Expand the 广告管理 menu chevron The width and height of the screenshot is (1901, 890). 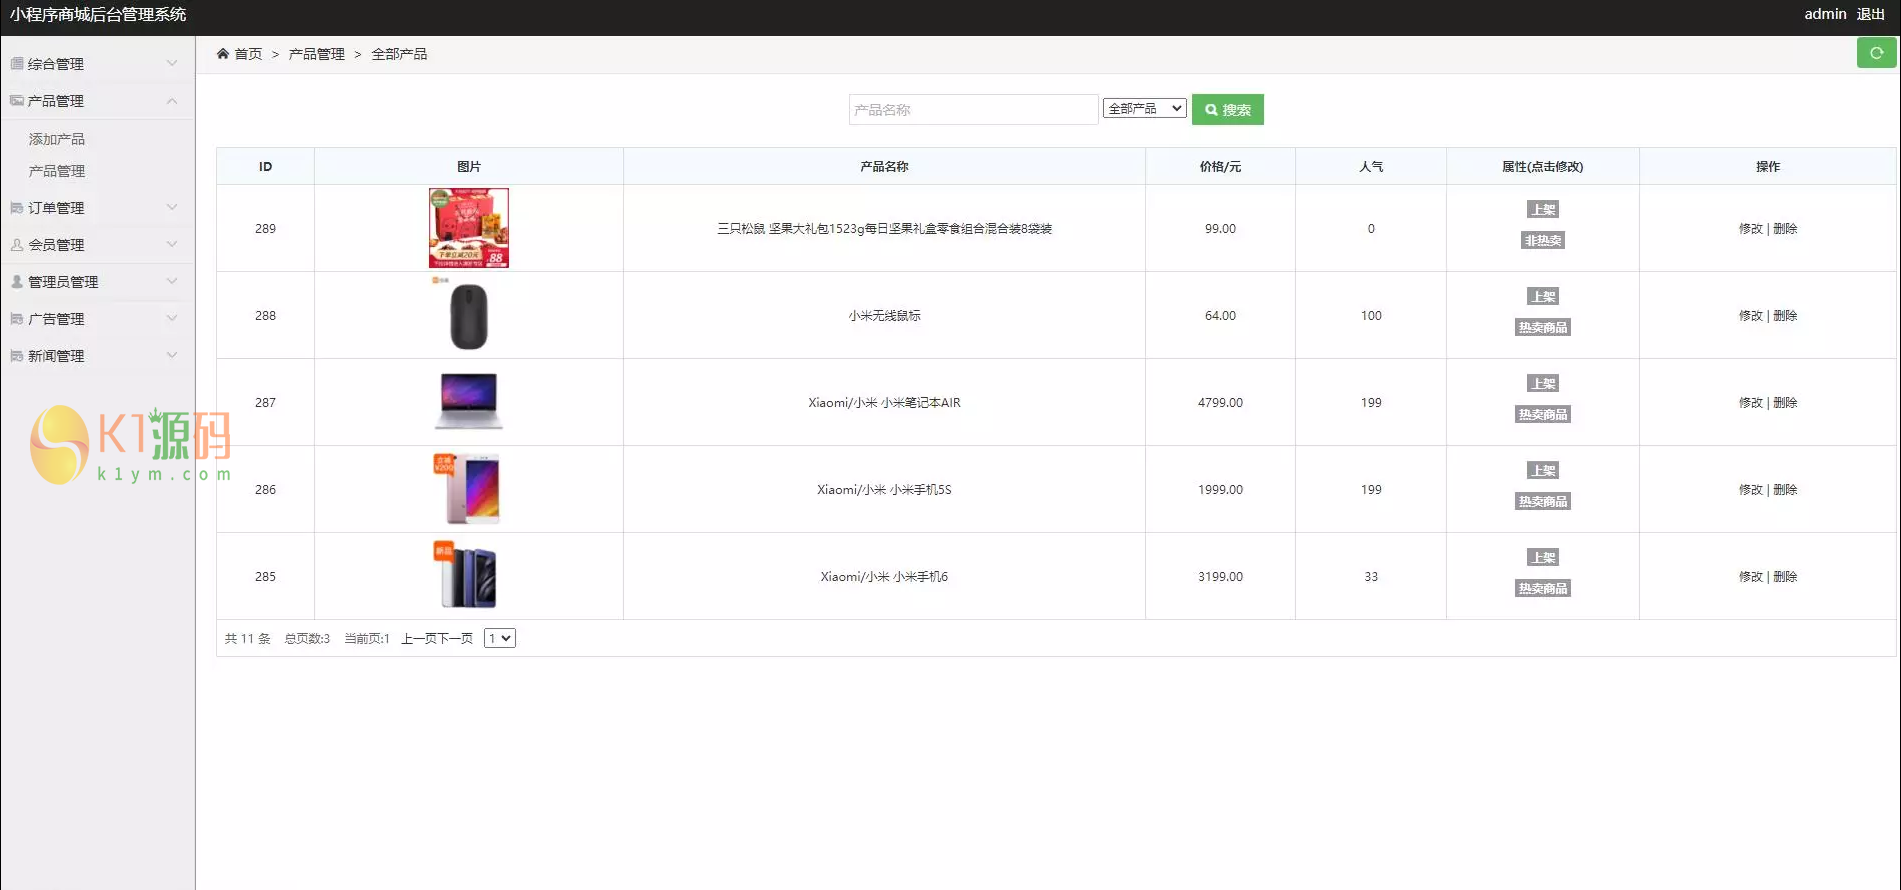[x=172, y=318]
